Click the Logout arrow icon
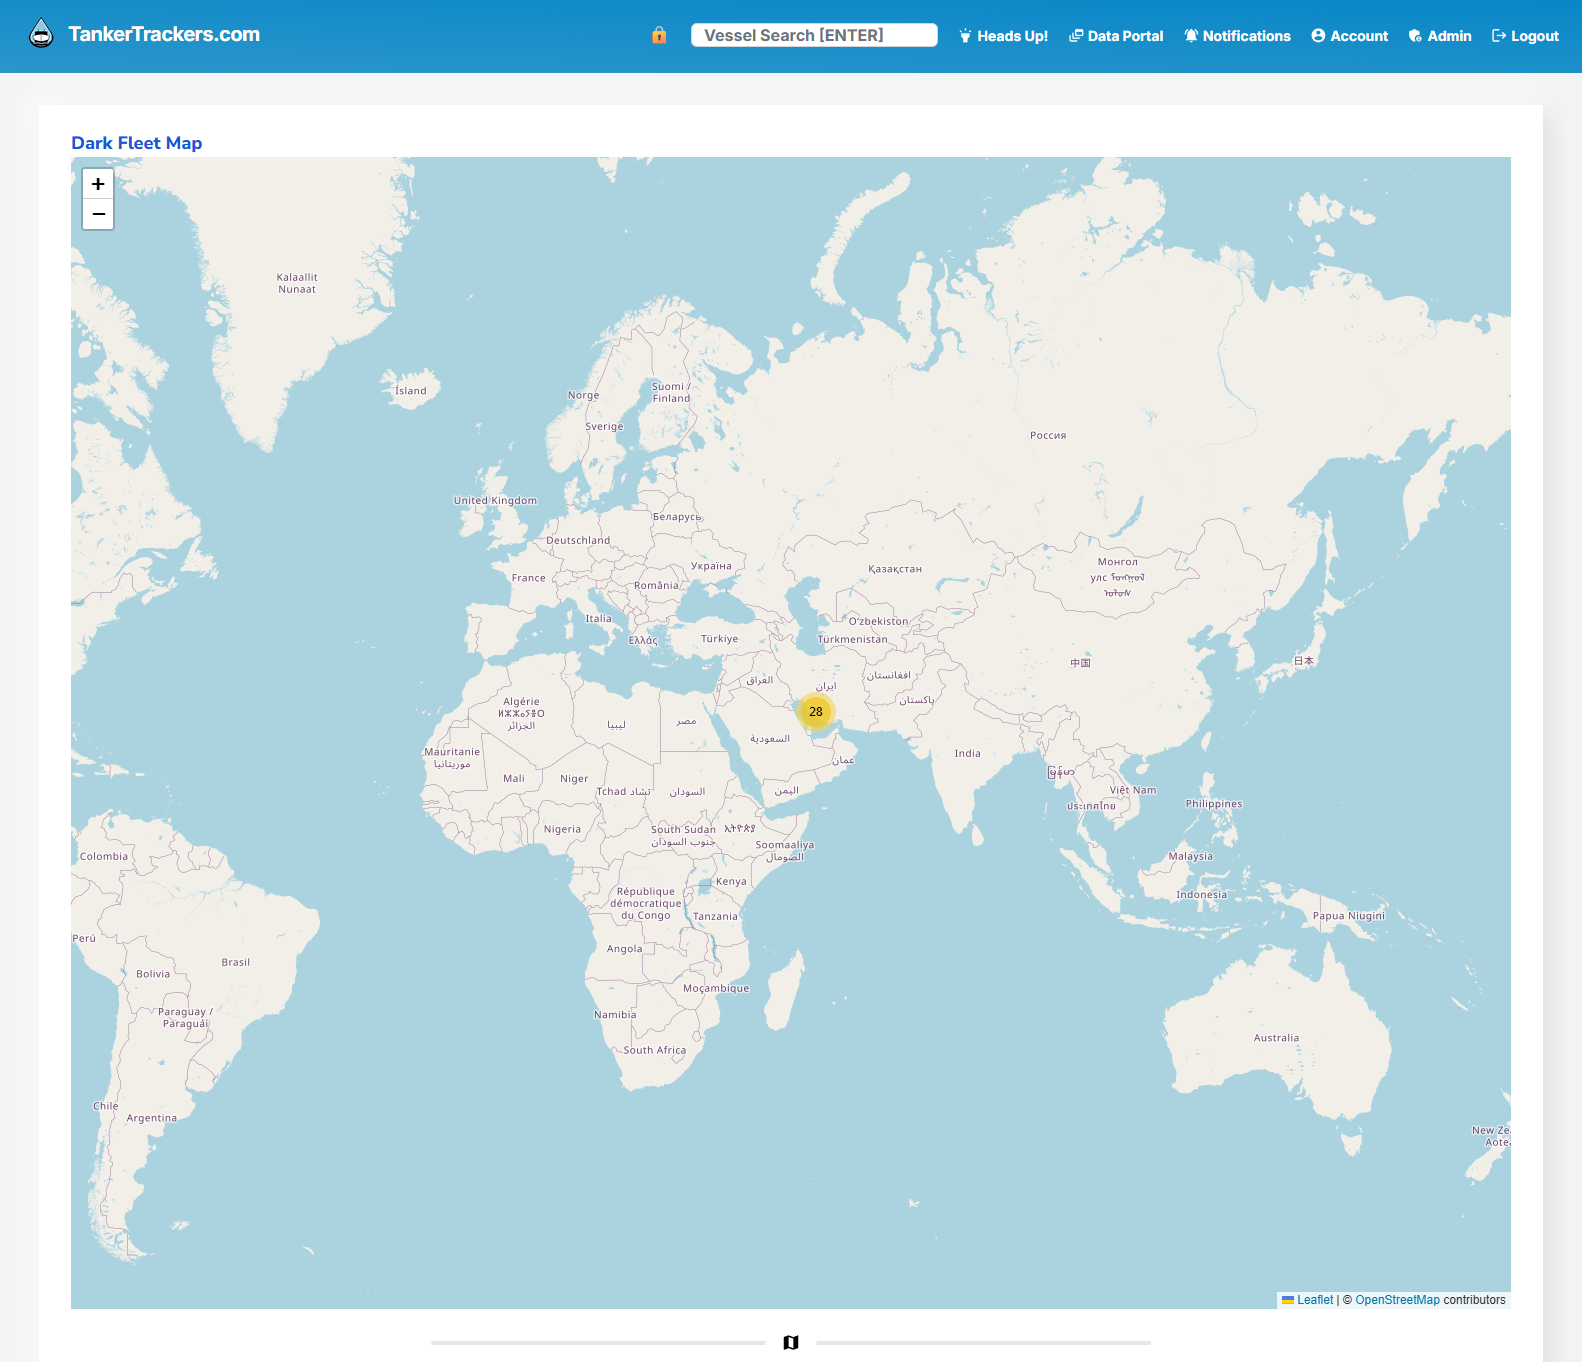 1499,36
